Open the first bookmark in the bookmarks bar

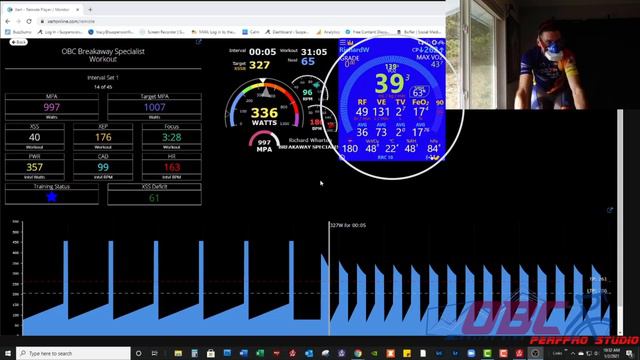point(18,32)
